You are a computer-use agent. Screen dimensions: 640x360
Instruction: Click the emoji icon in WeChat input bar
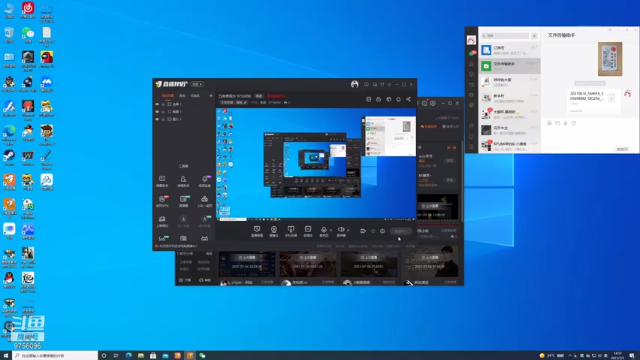(x=549, y=123)
